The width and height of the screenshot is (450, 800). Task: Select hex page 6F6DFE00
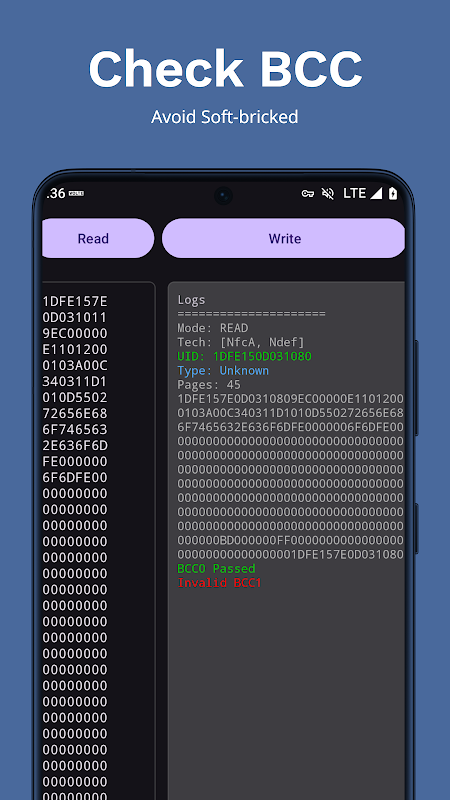(75, 478)
